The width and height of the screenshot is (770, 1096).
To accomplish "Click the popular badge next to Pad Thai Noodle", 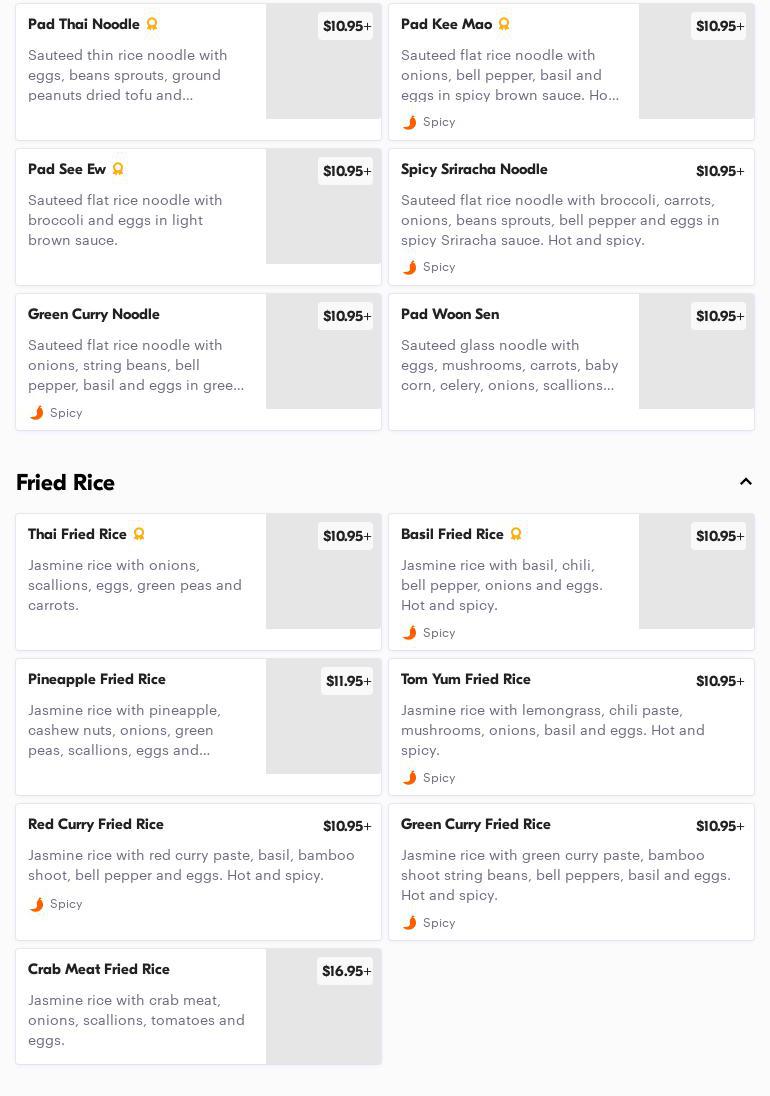I will (152, 24).
